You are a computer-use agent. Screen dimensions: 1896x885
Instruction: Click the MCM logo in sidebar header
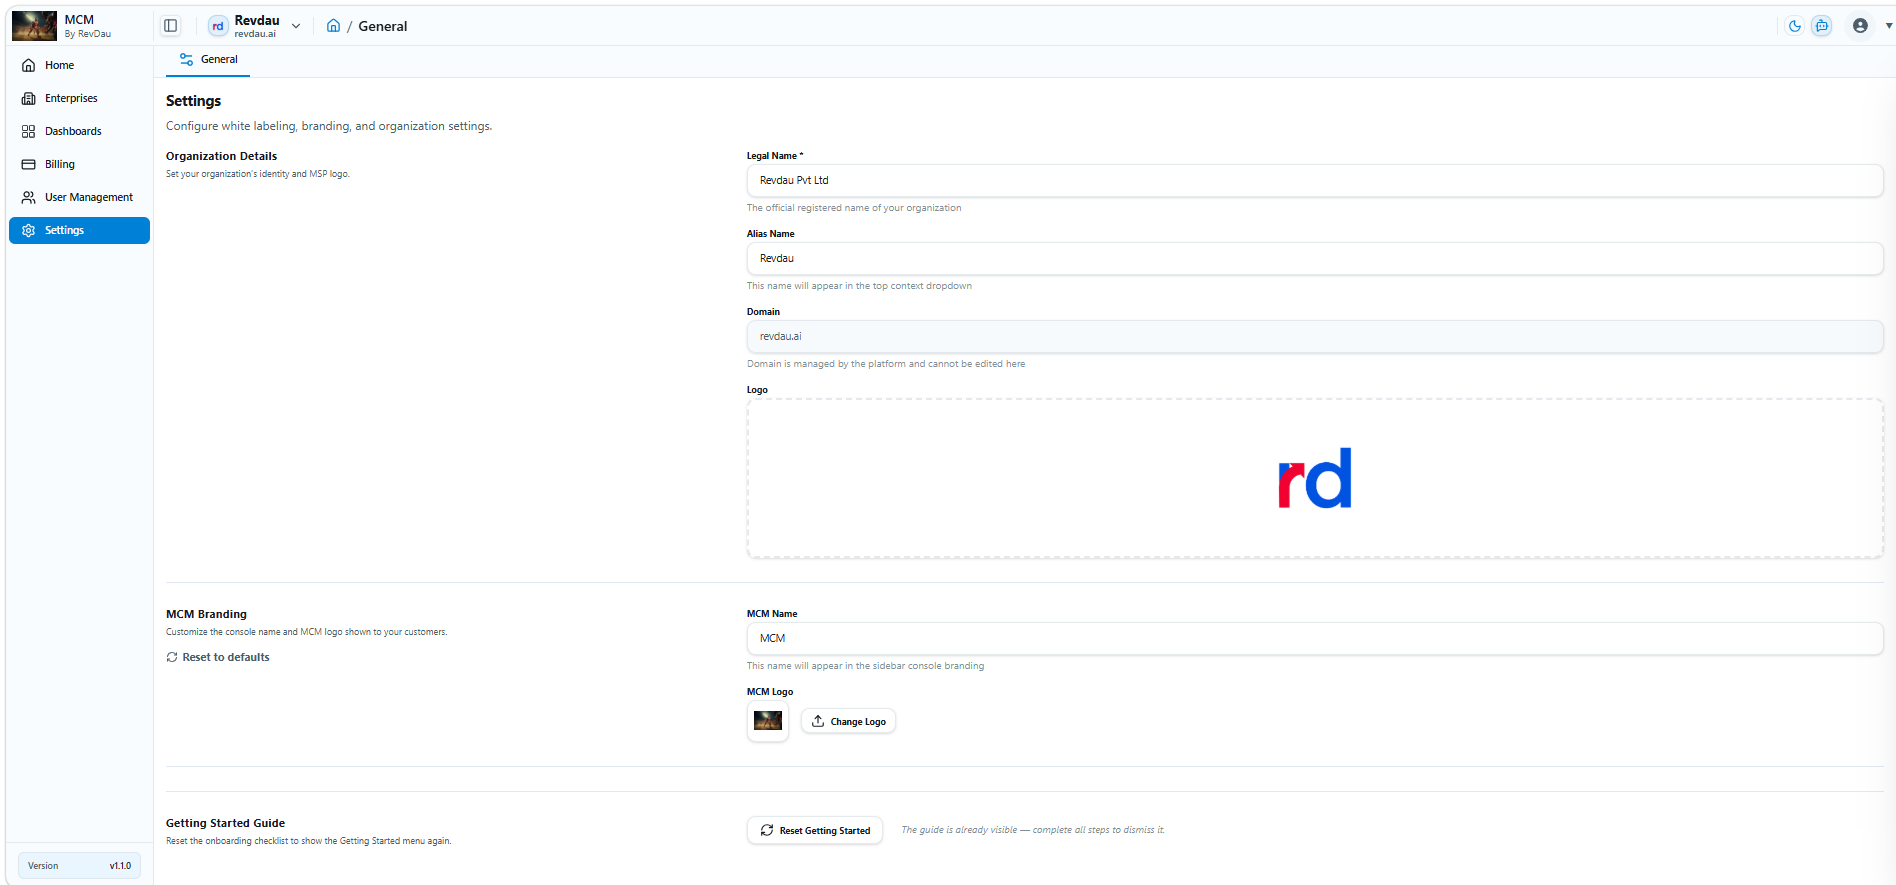point(34,26)
